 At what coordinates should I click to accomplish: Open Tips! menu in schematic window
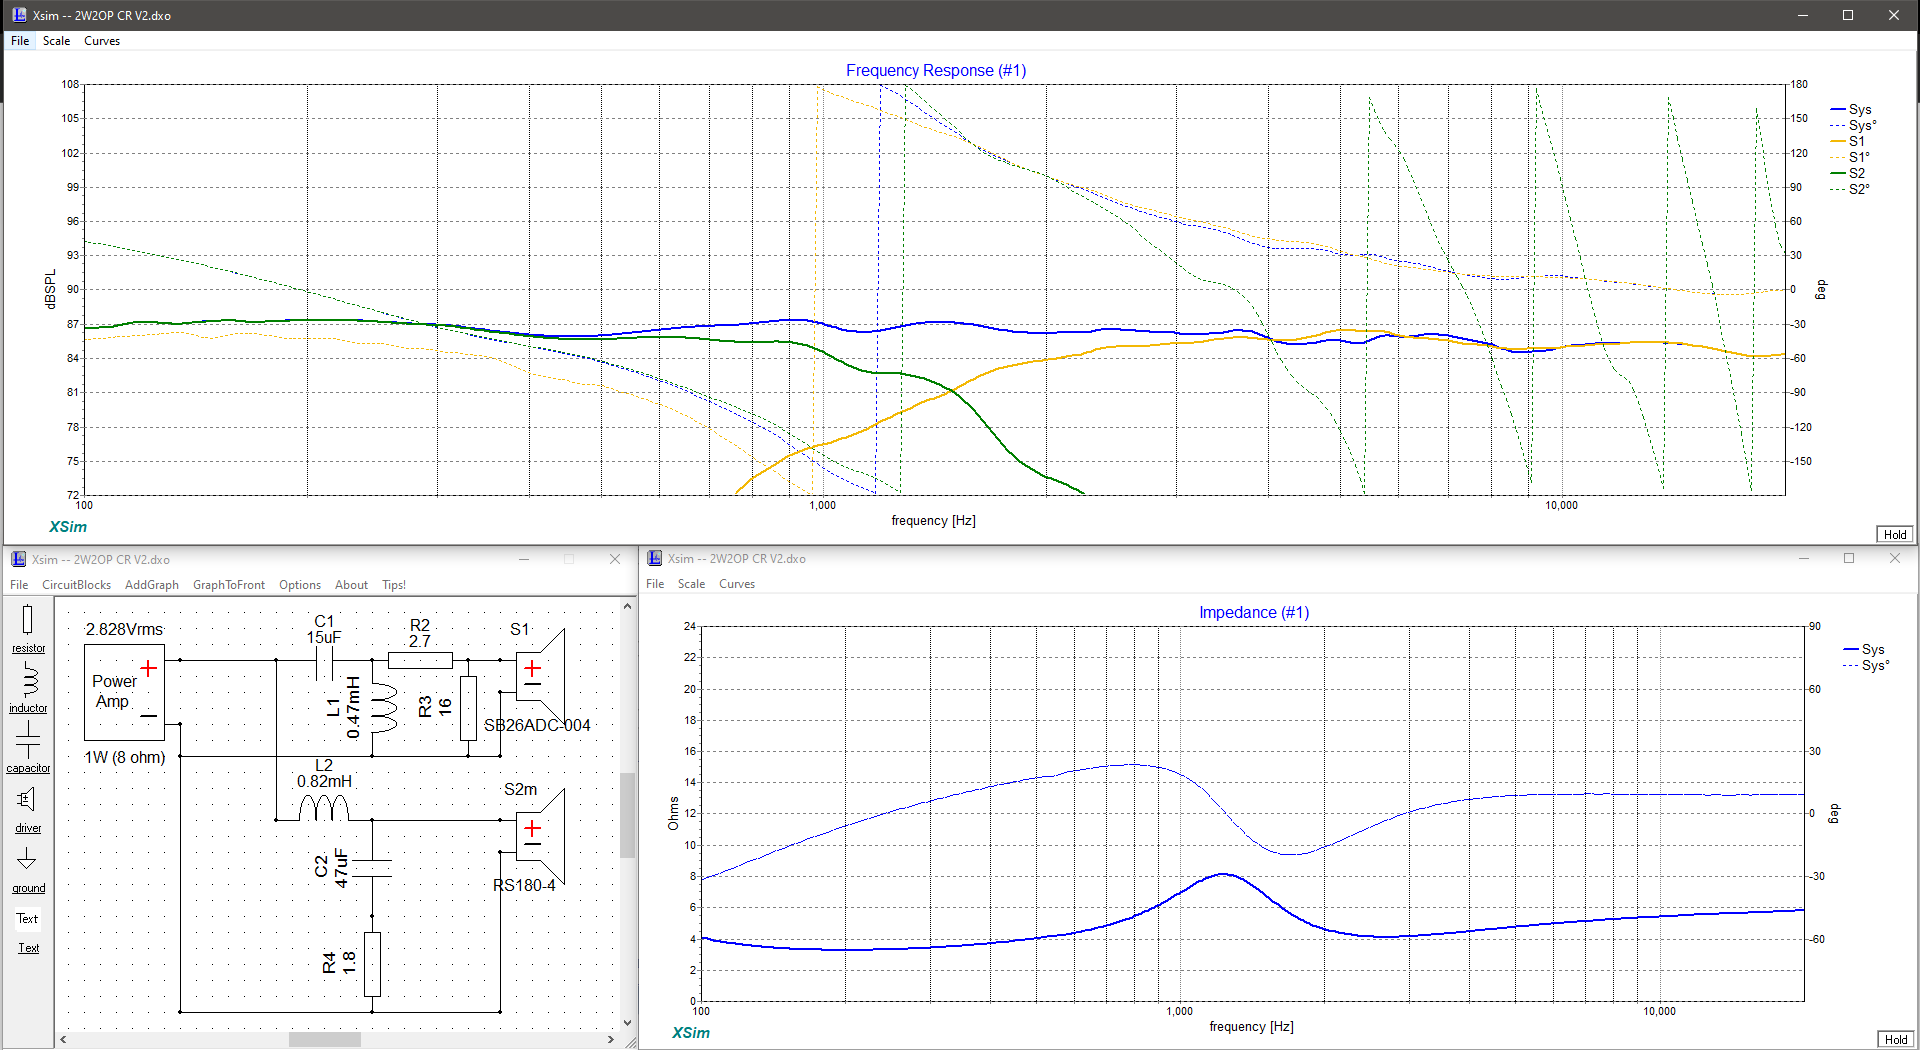coord(394,585)
